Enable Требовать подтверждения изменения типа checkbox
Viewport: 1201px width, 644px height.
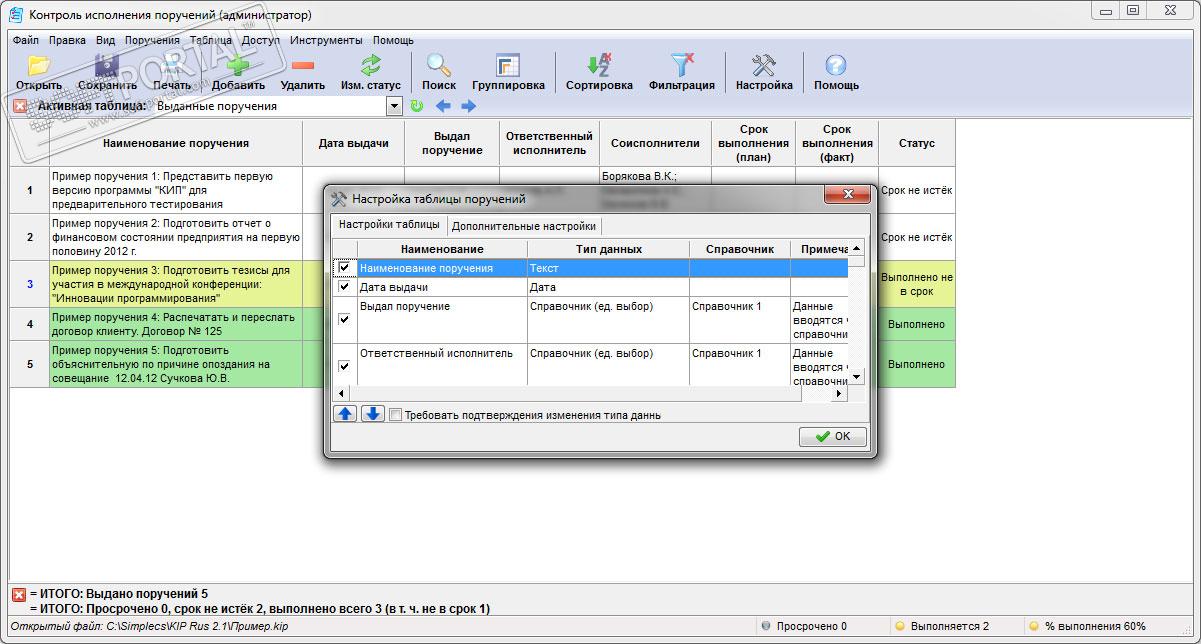[x=396, y=415]
